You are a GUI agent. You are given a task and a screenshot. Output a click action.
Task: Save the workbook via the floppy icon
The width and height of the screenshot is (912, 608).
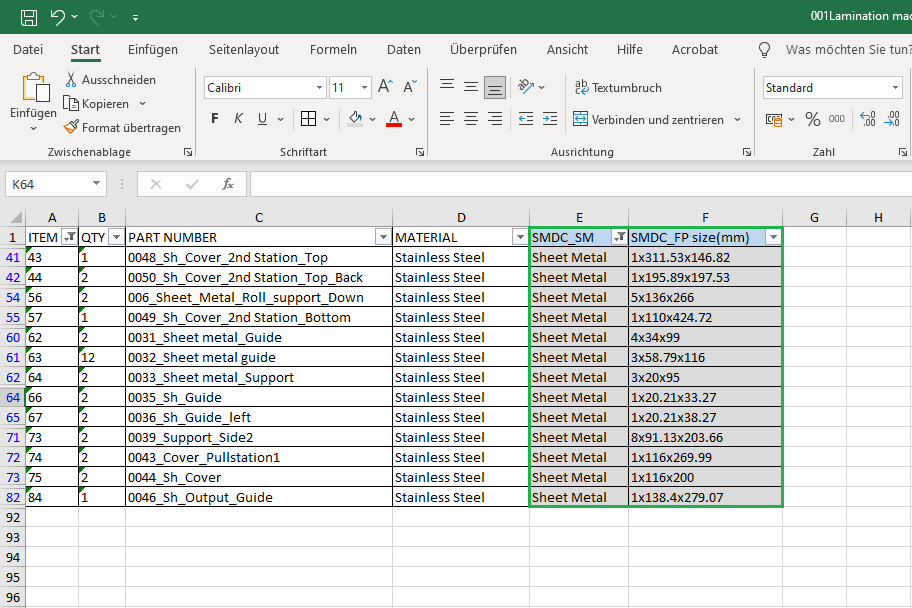28,17
